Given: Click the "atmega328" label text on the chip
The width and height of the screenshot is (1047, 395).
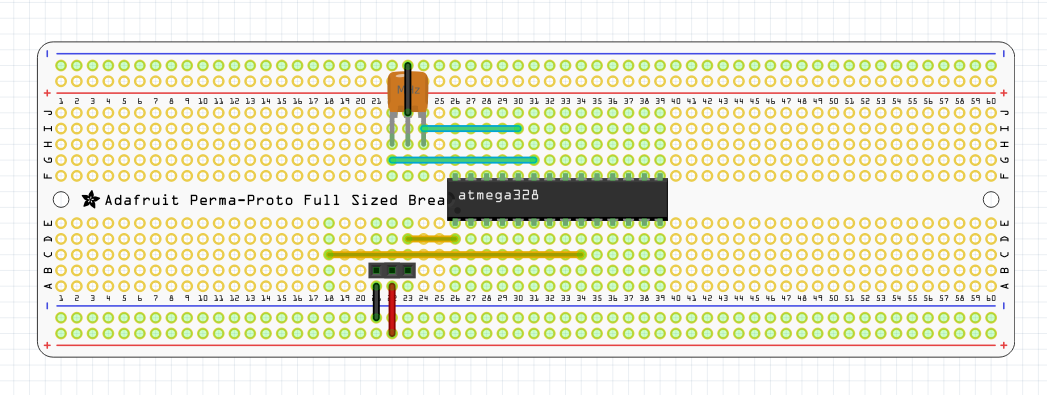Looking at the screenshot, I should pos(498,195).
